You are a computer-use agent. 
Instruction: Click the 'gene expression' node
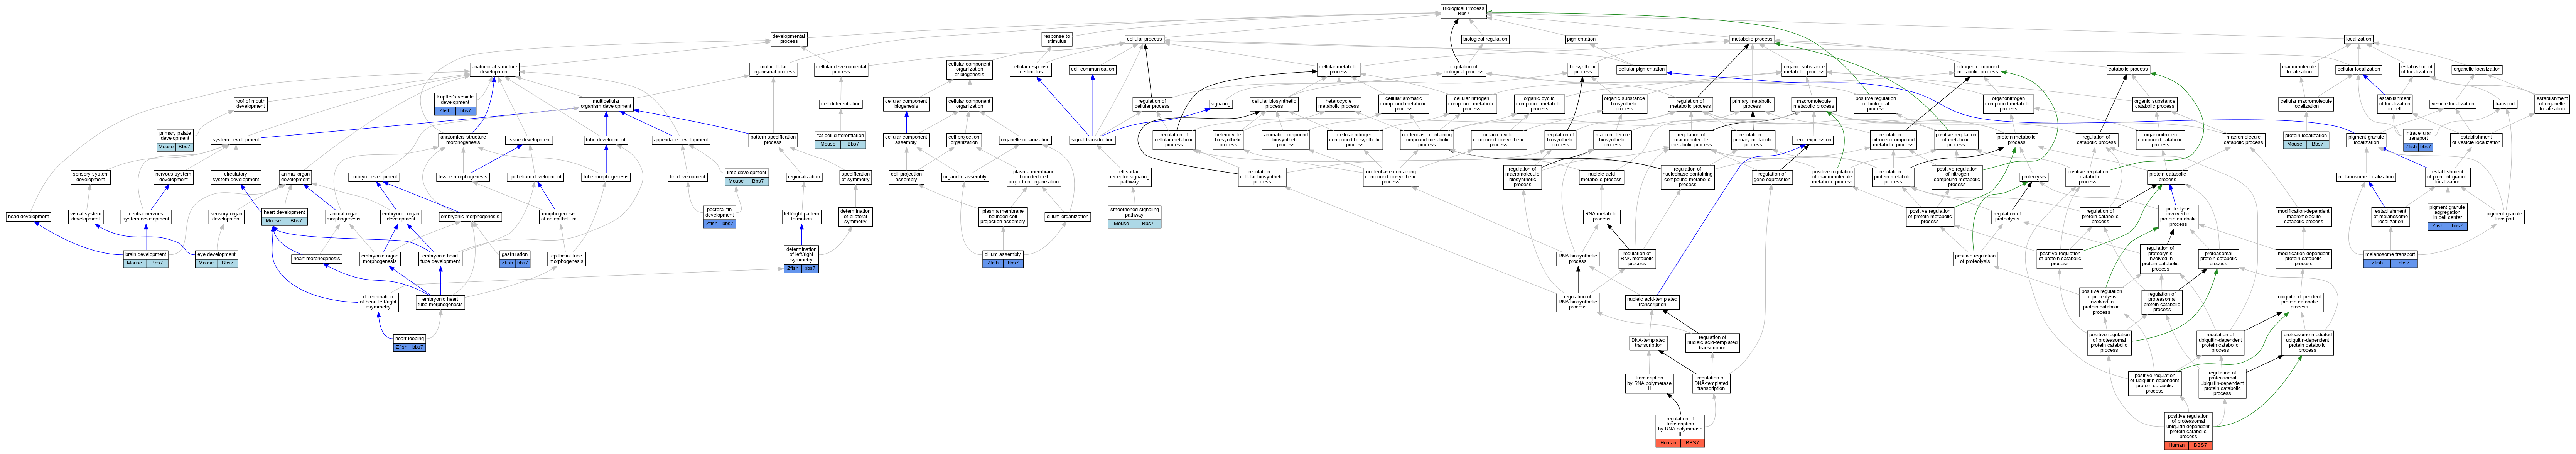coord(1812,140)
